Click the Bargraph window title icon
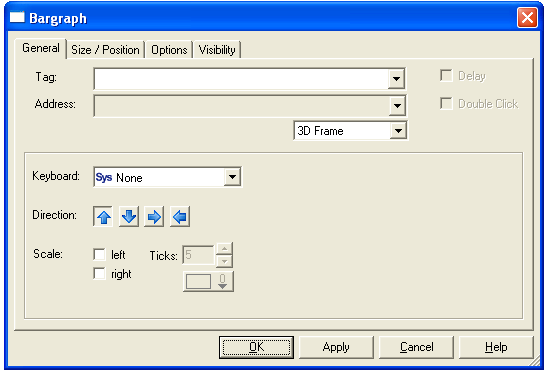Image resolution: width=550 pixels, height=376 pixels. tap(17, 17)
